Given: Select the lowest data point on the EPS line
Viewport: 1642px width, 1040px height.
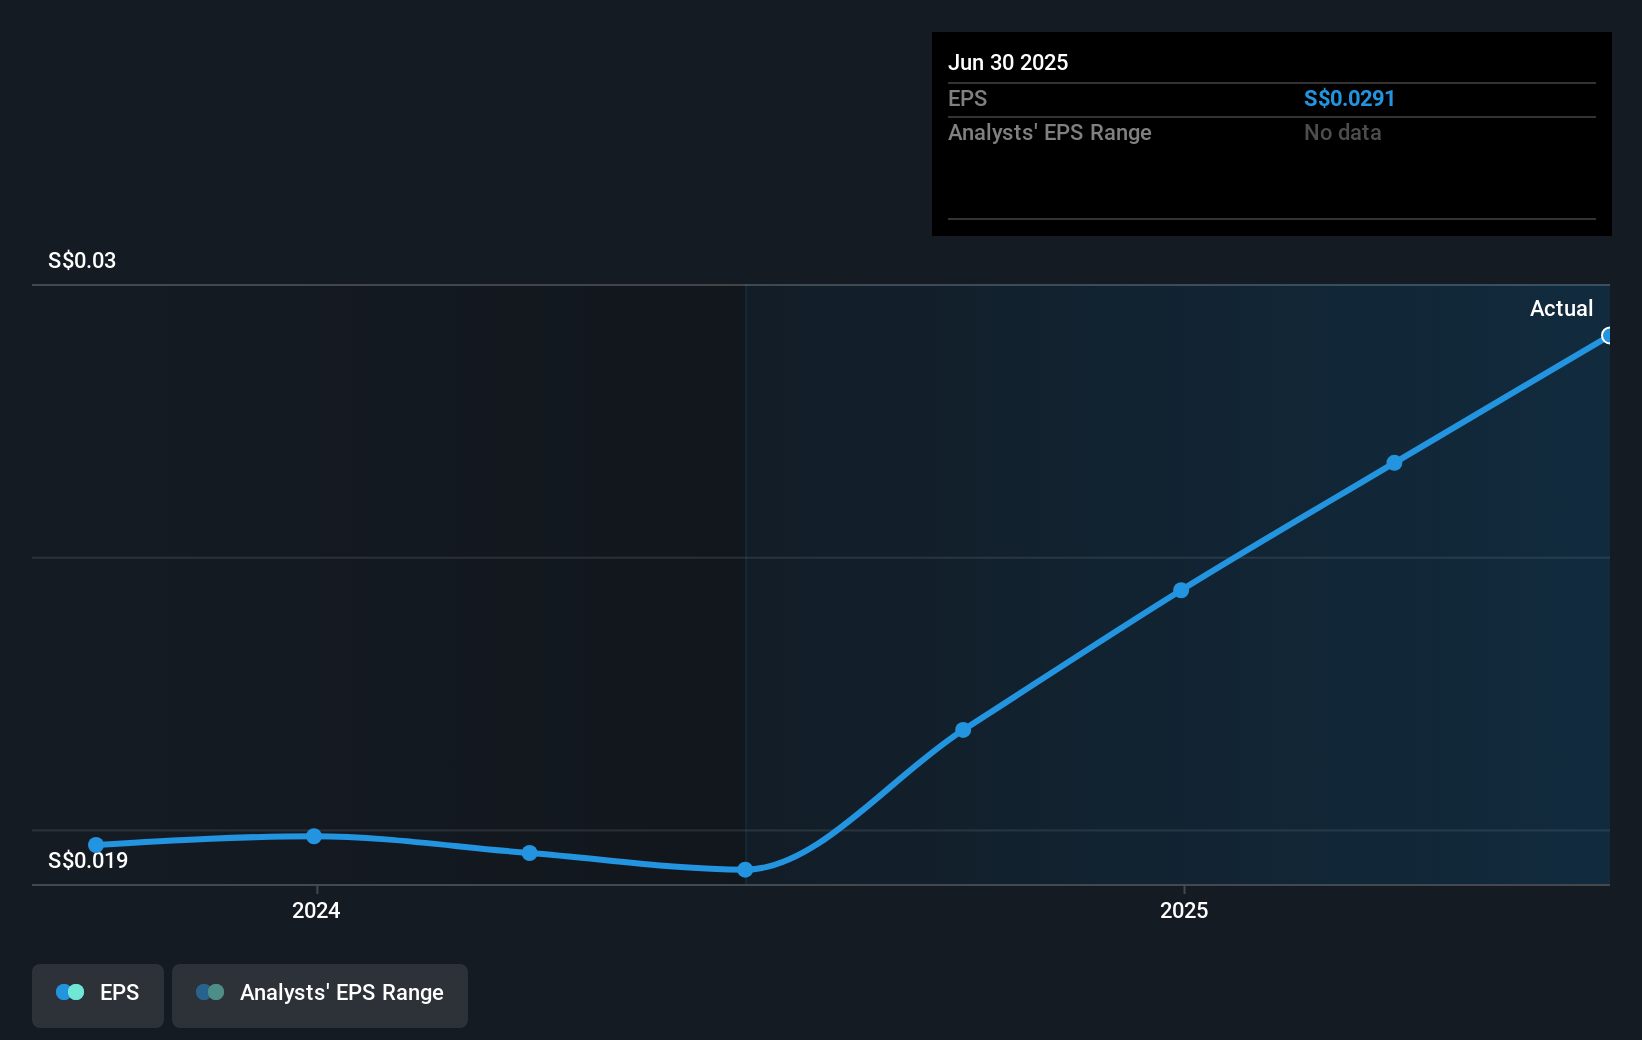Looking at the screenshot, I should (745, 870).
